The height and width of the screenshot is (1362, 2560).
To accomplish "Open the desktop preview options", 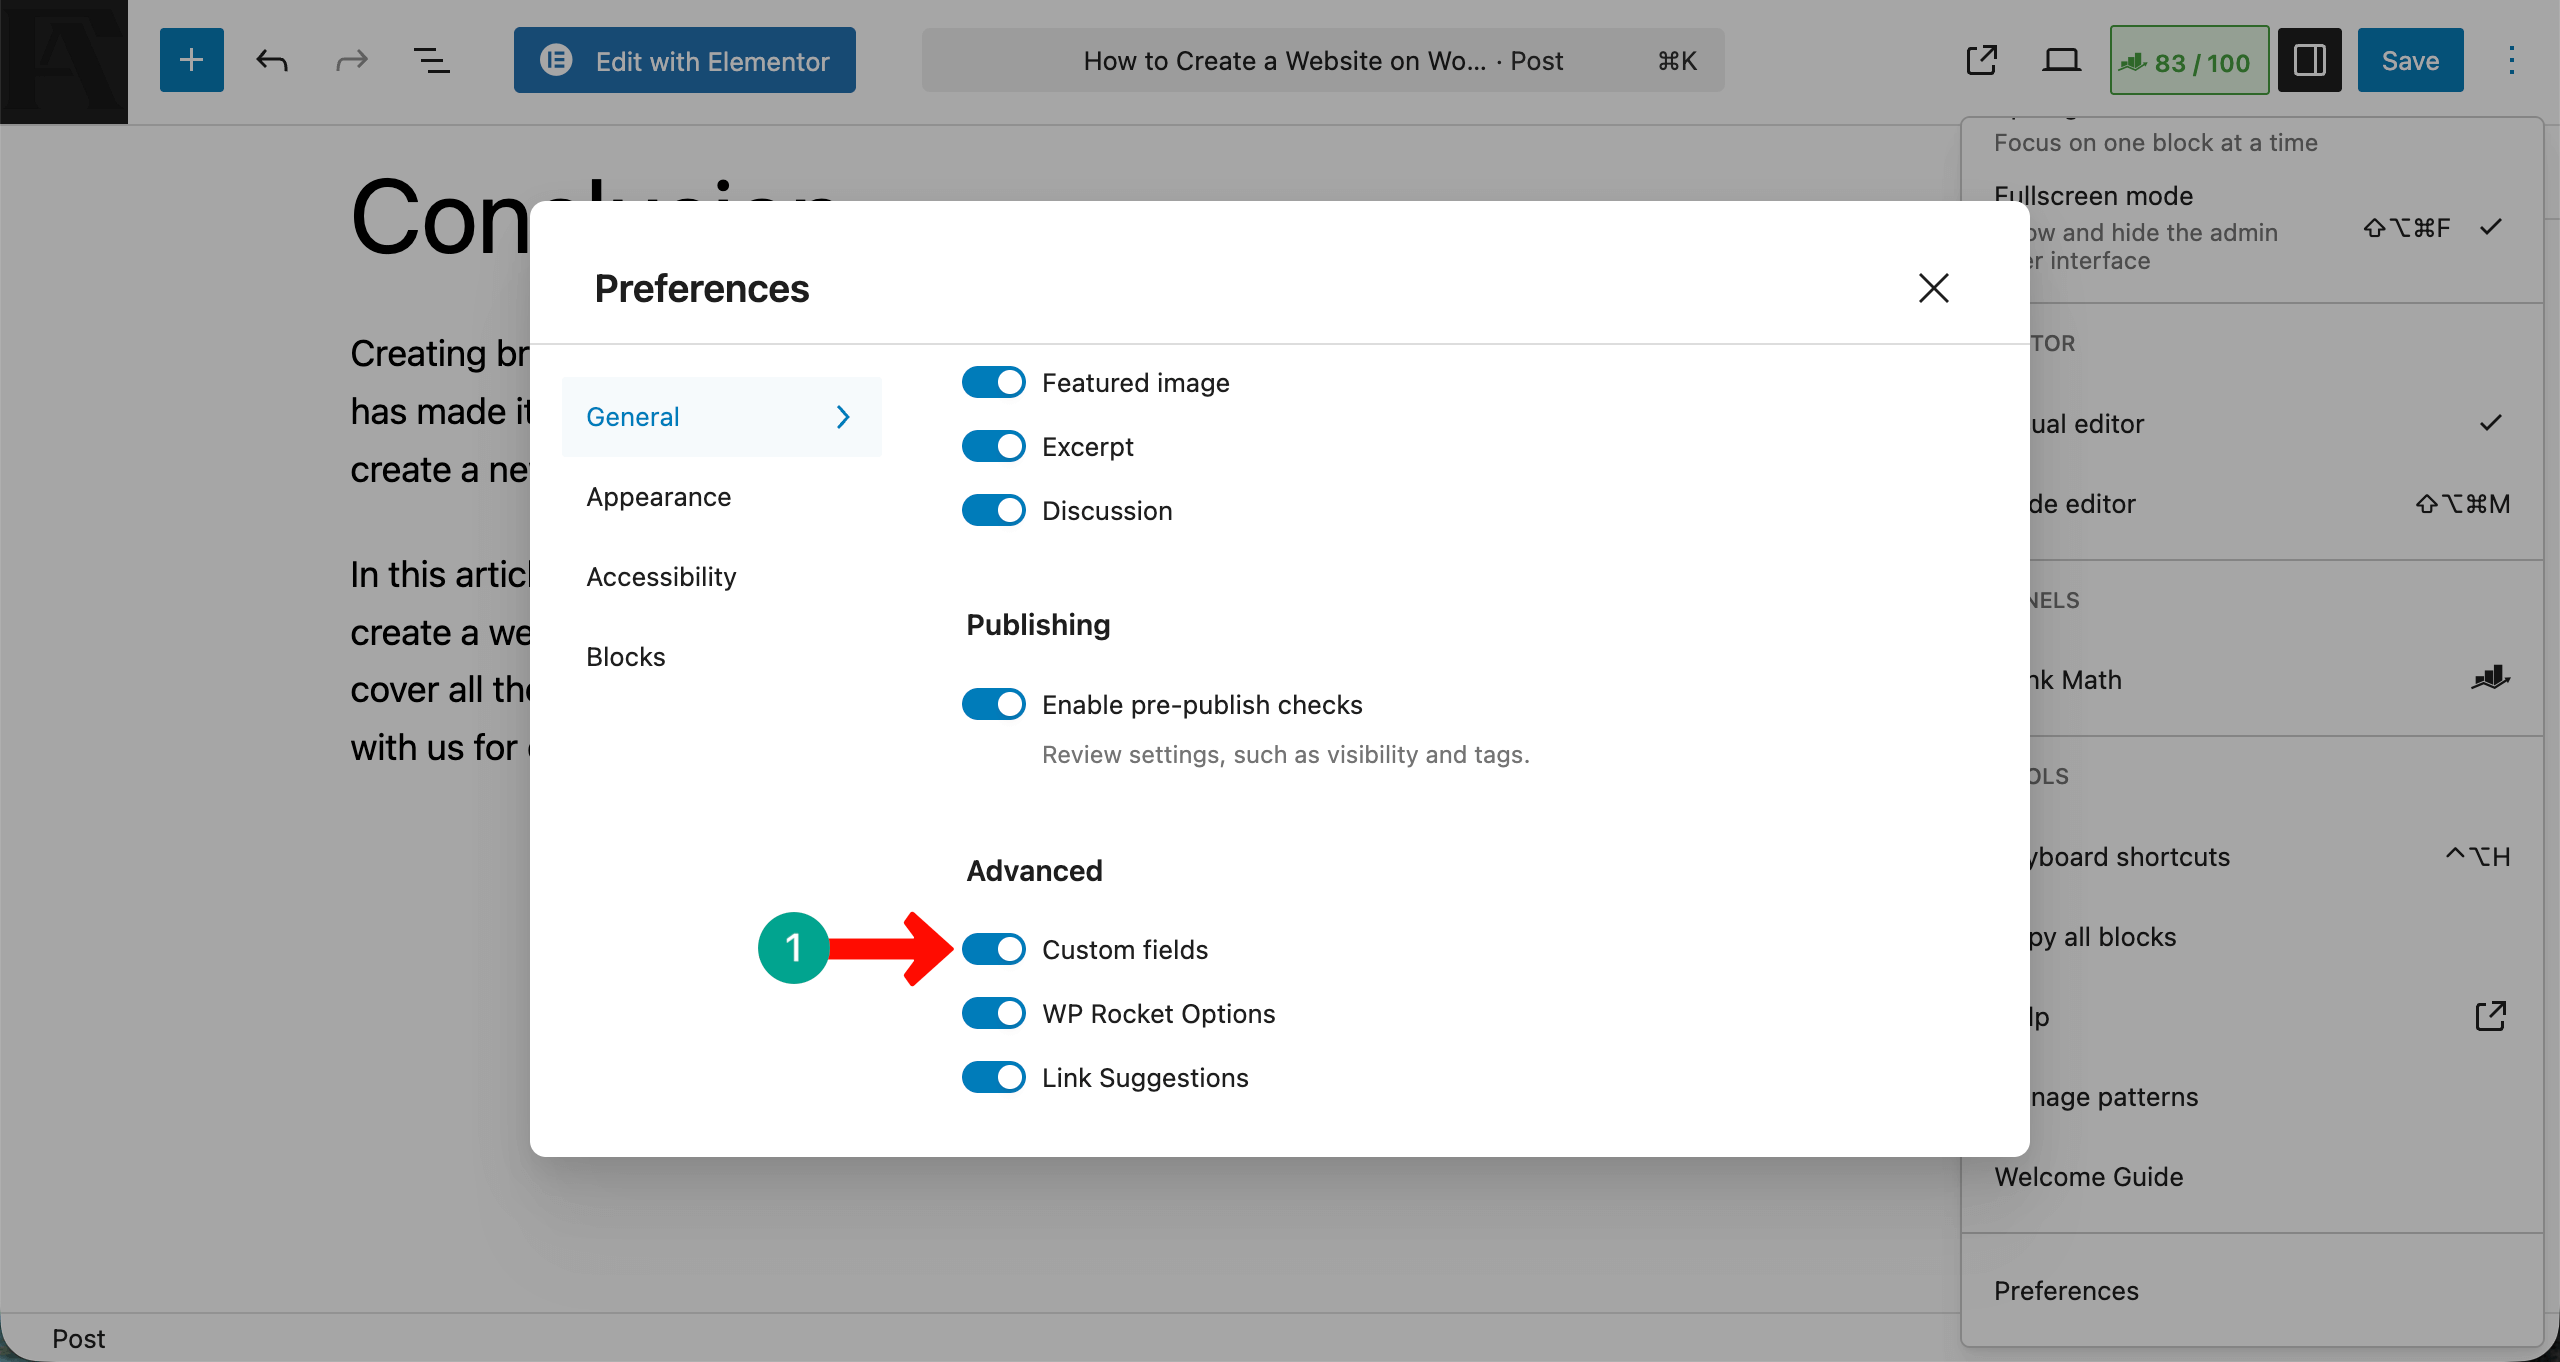I will (x=2061, y=60).
